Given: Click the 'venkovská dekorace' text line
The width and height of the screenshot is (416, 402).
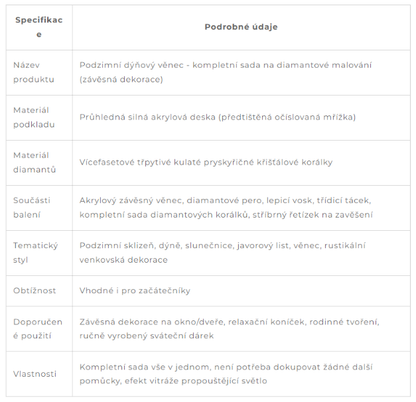Looking at the screenshot, I should 123,260.
